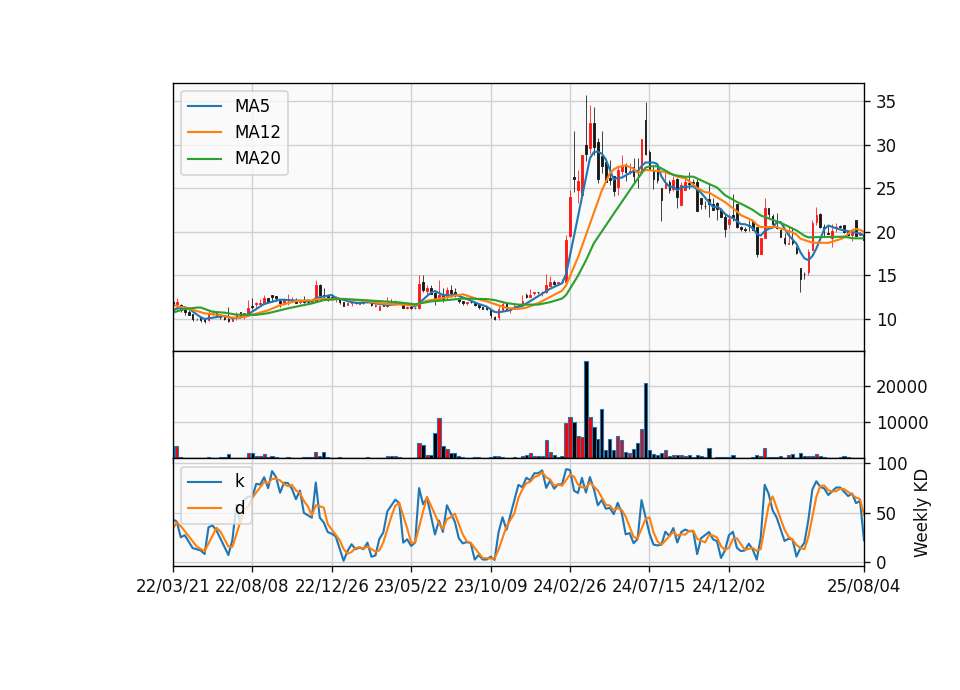Click the price axis value 30
Screen dimensions: 960x690
[x=885, y=146]
